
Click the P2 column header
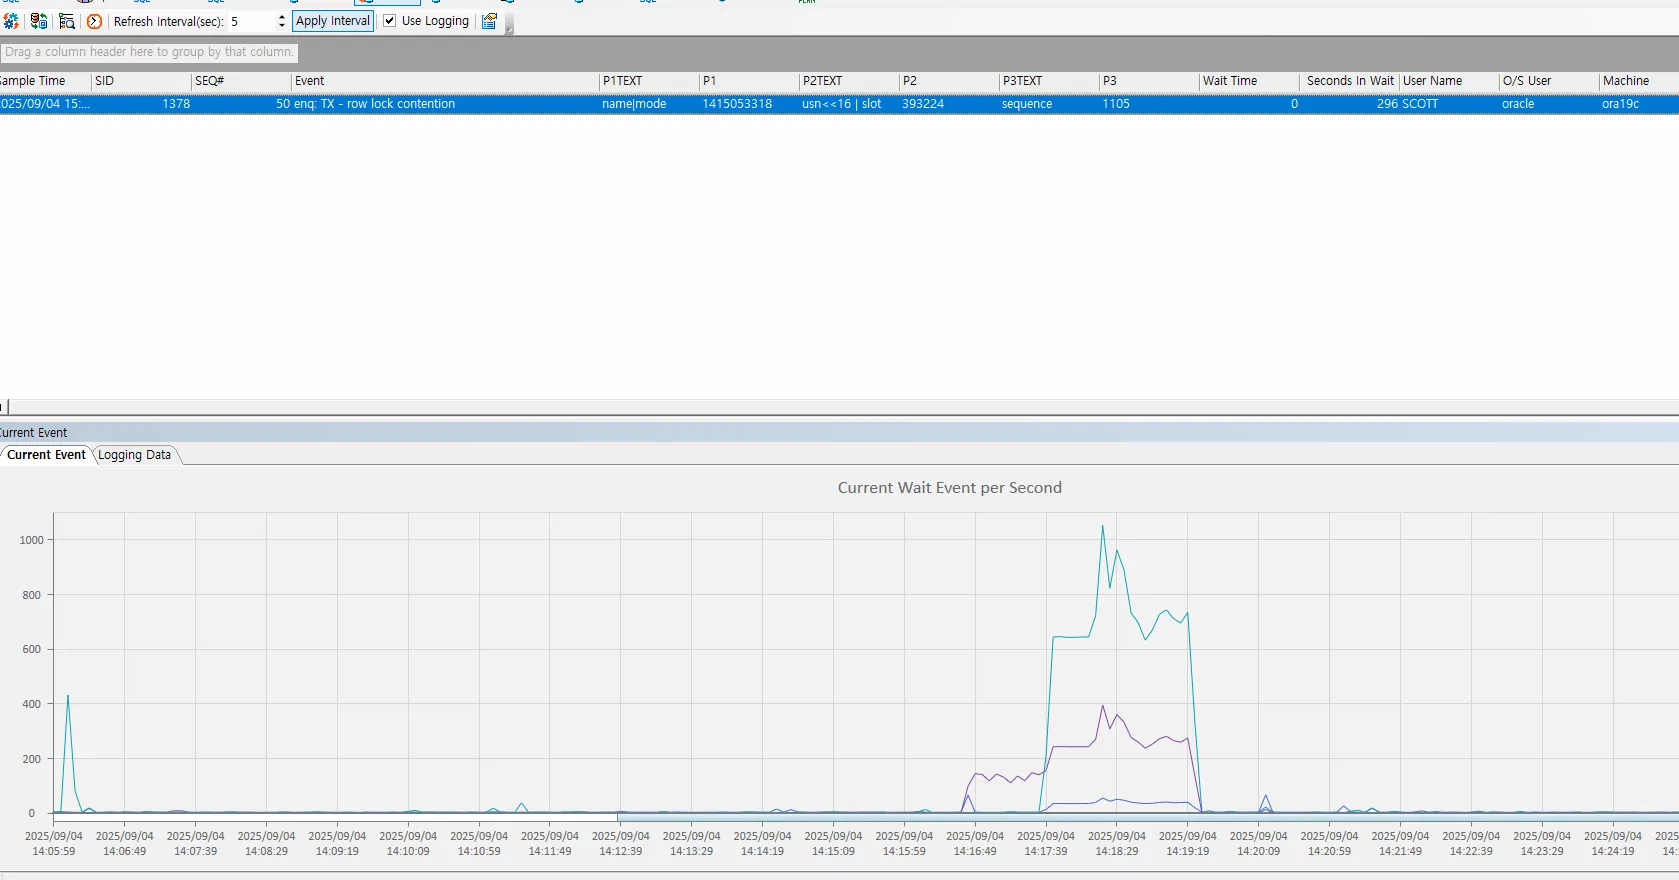click(x=949, y=81)
